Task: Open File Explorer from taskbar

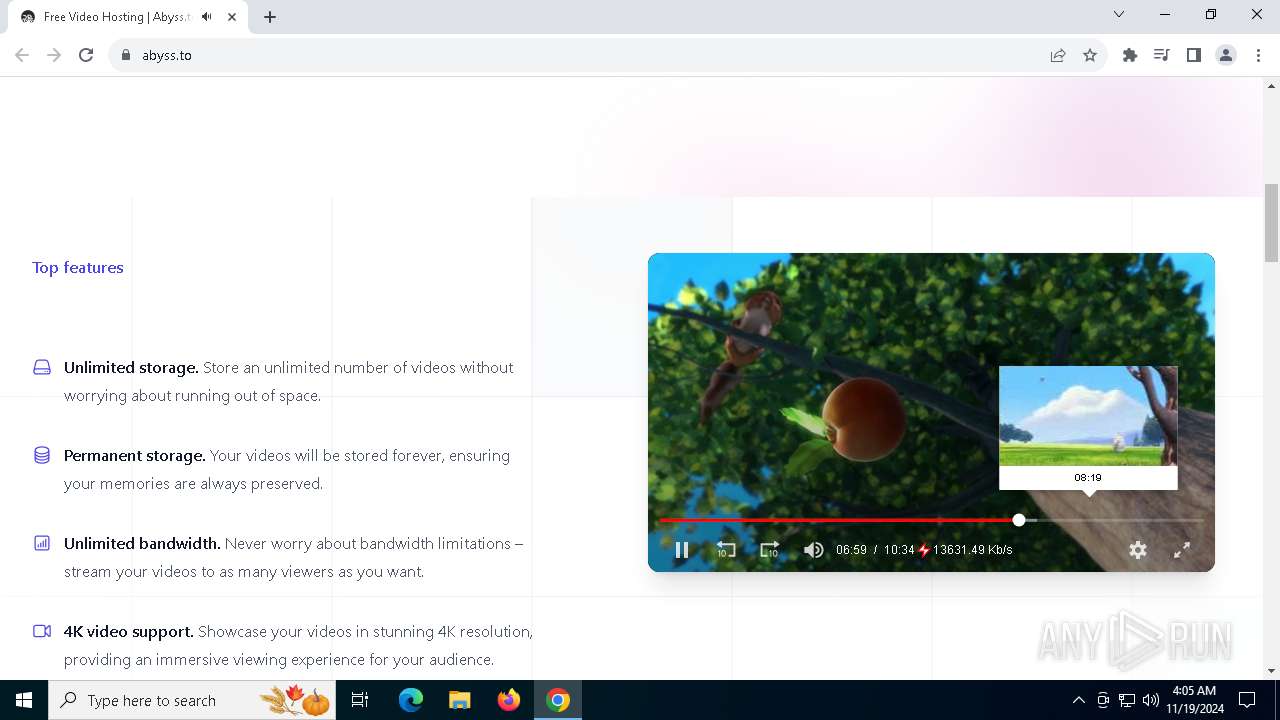Action: 460,700
